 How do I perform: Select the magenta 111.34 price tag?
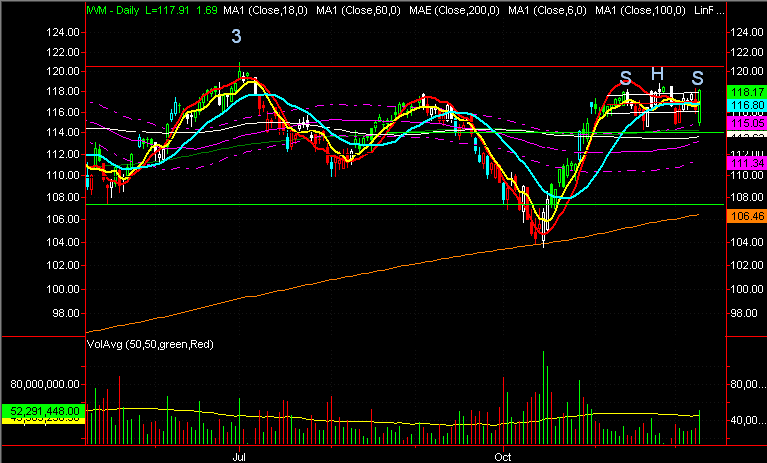[746, 163]
